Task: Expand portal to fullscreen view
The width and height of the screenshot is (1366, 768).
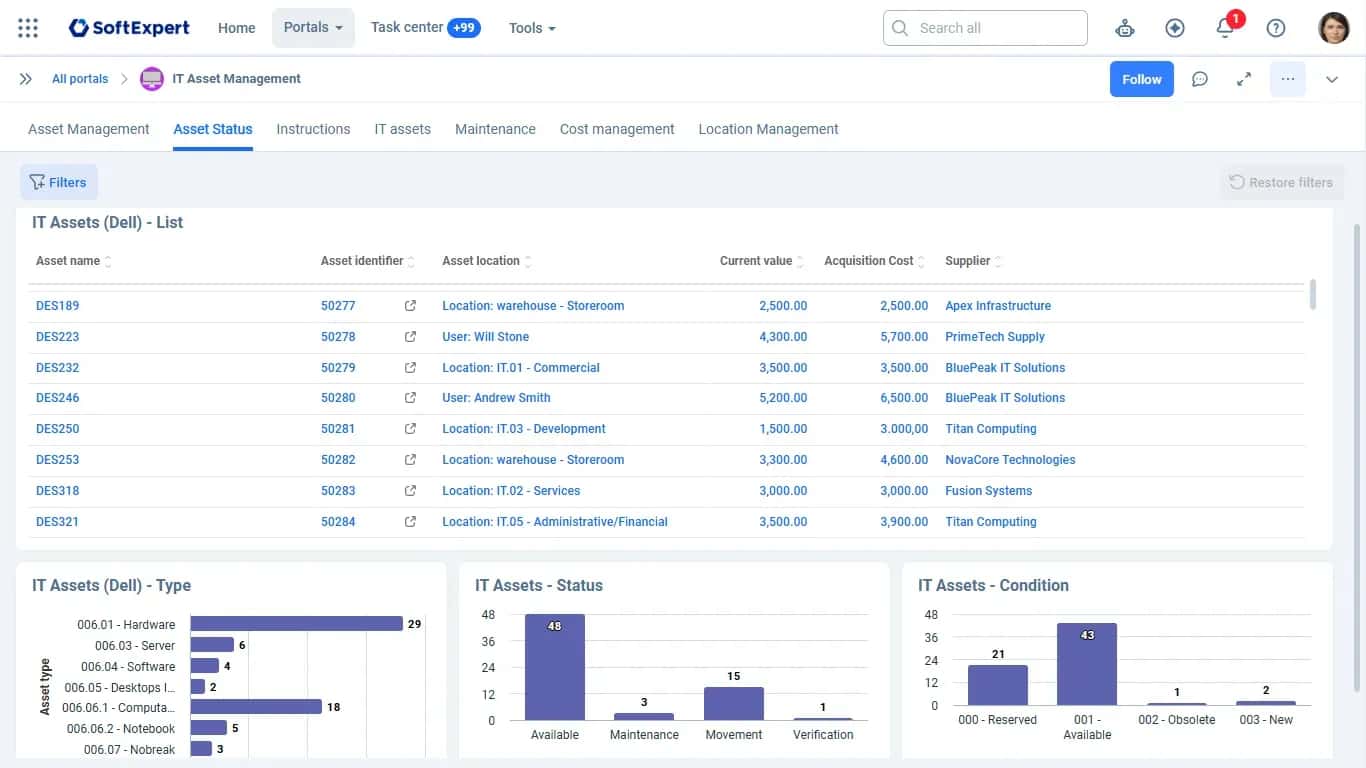Action: pyautogui.click(x=1244, y=79)
